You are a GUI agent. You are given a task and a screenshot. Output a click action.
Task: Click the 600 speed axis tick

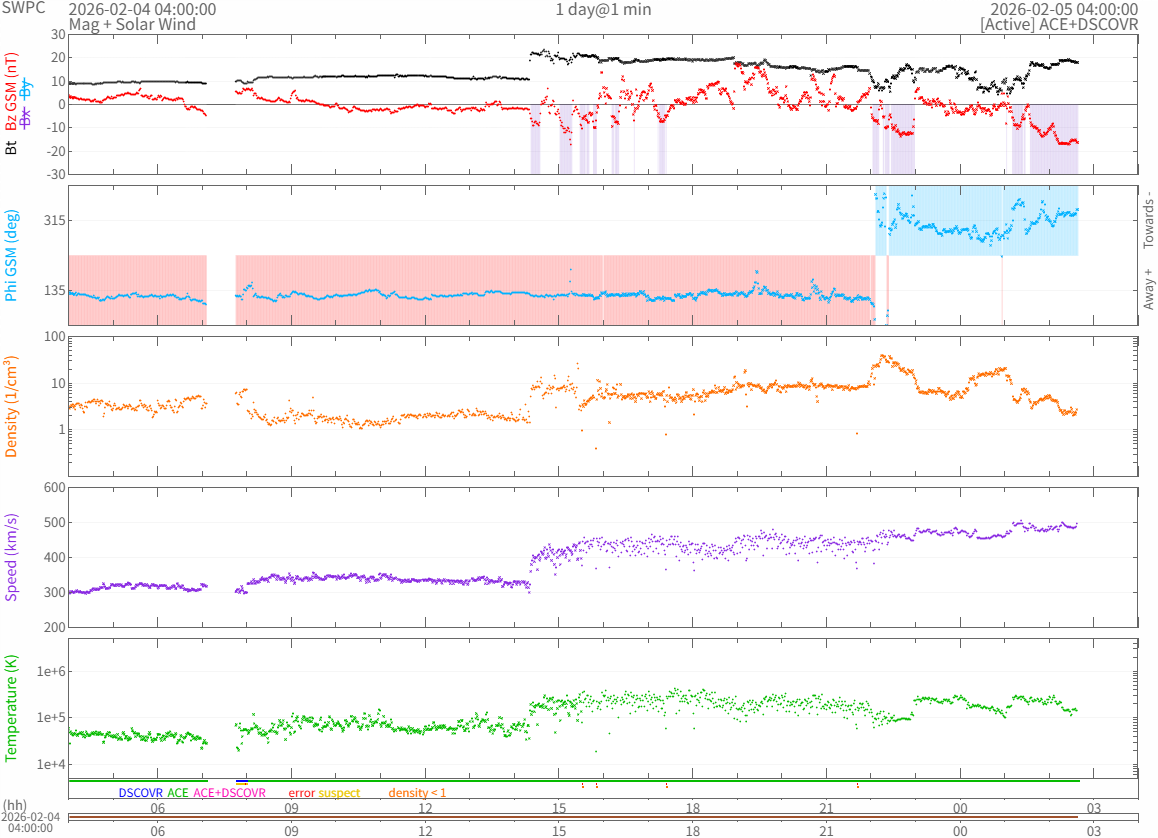[55, 487]
